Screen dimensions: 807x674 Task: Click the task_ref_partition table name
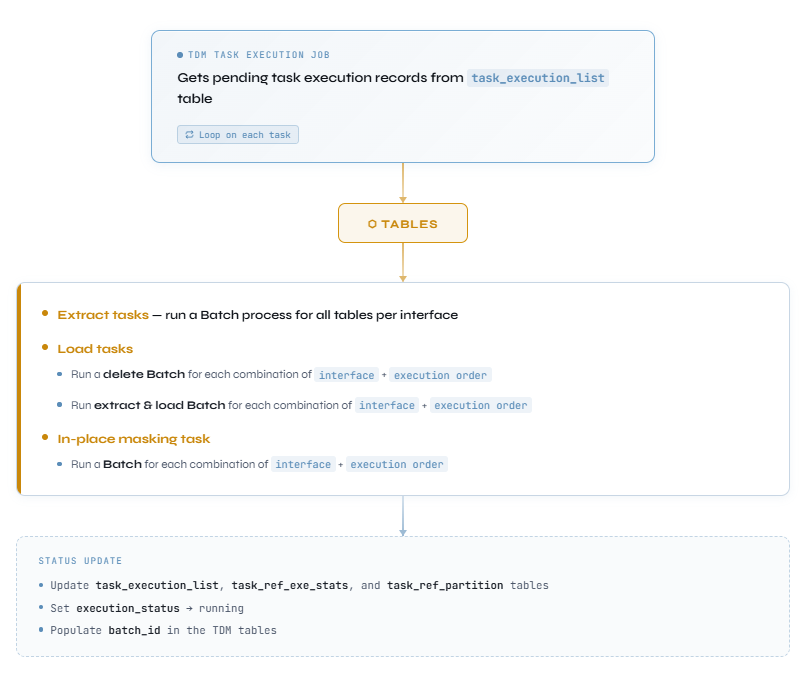445,586
